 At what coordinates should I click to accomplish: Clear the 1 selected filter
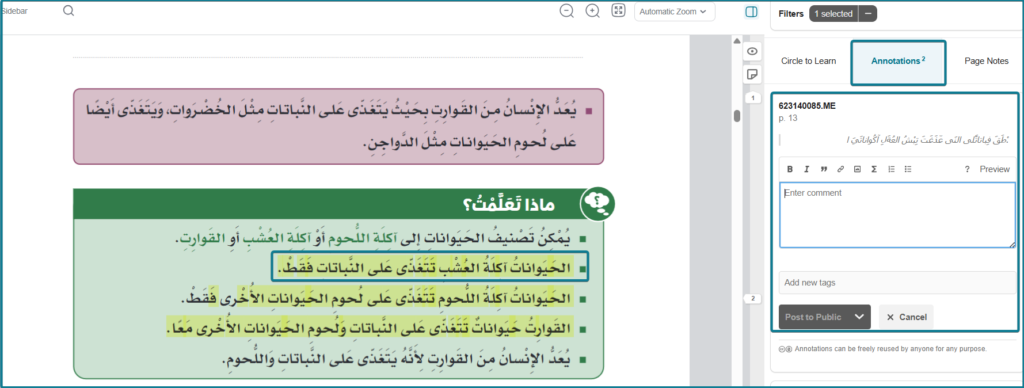click(868, 13)
